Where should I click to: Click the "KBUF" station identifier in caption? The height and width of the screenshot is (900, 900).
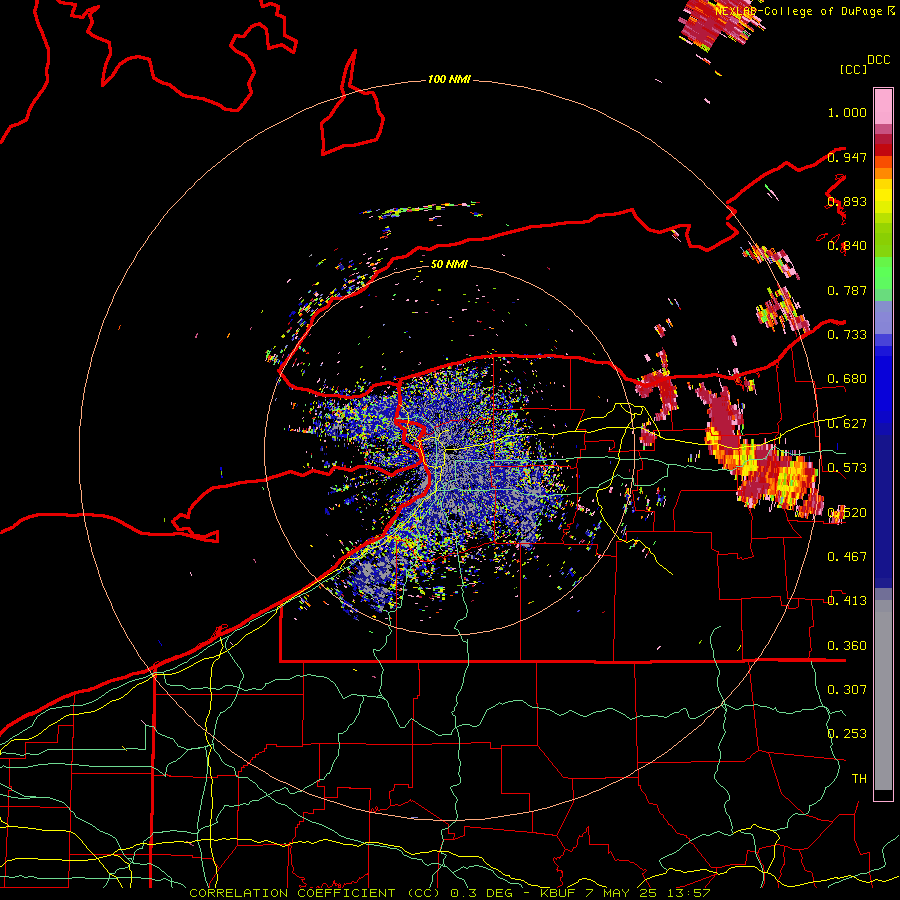(x=560, y=893)
